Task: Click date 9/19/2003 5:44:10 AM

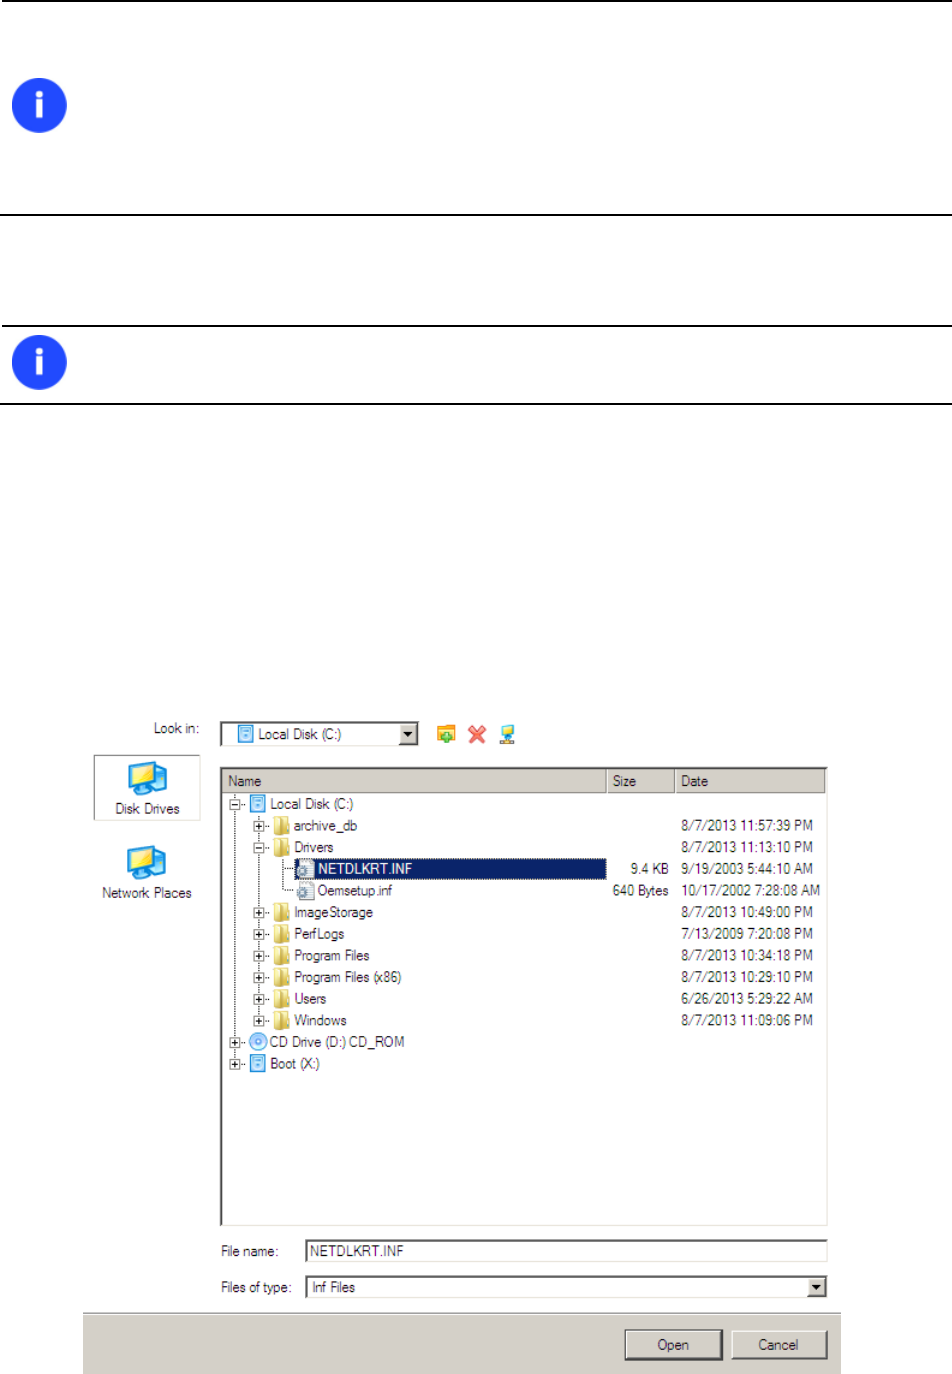Action: click(x=747, y=869)
